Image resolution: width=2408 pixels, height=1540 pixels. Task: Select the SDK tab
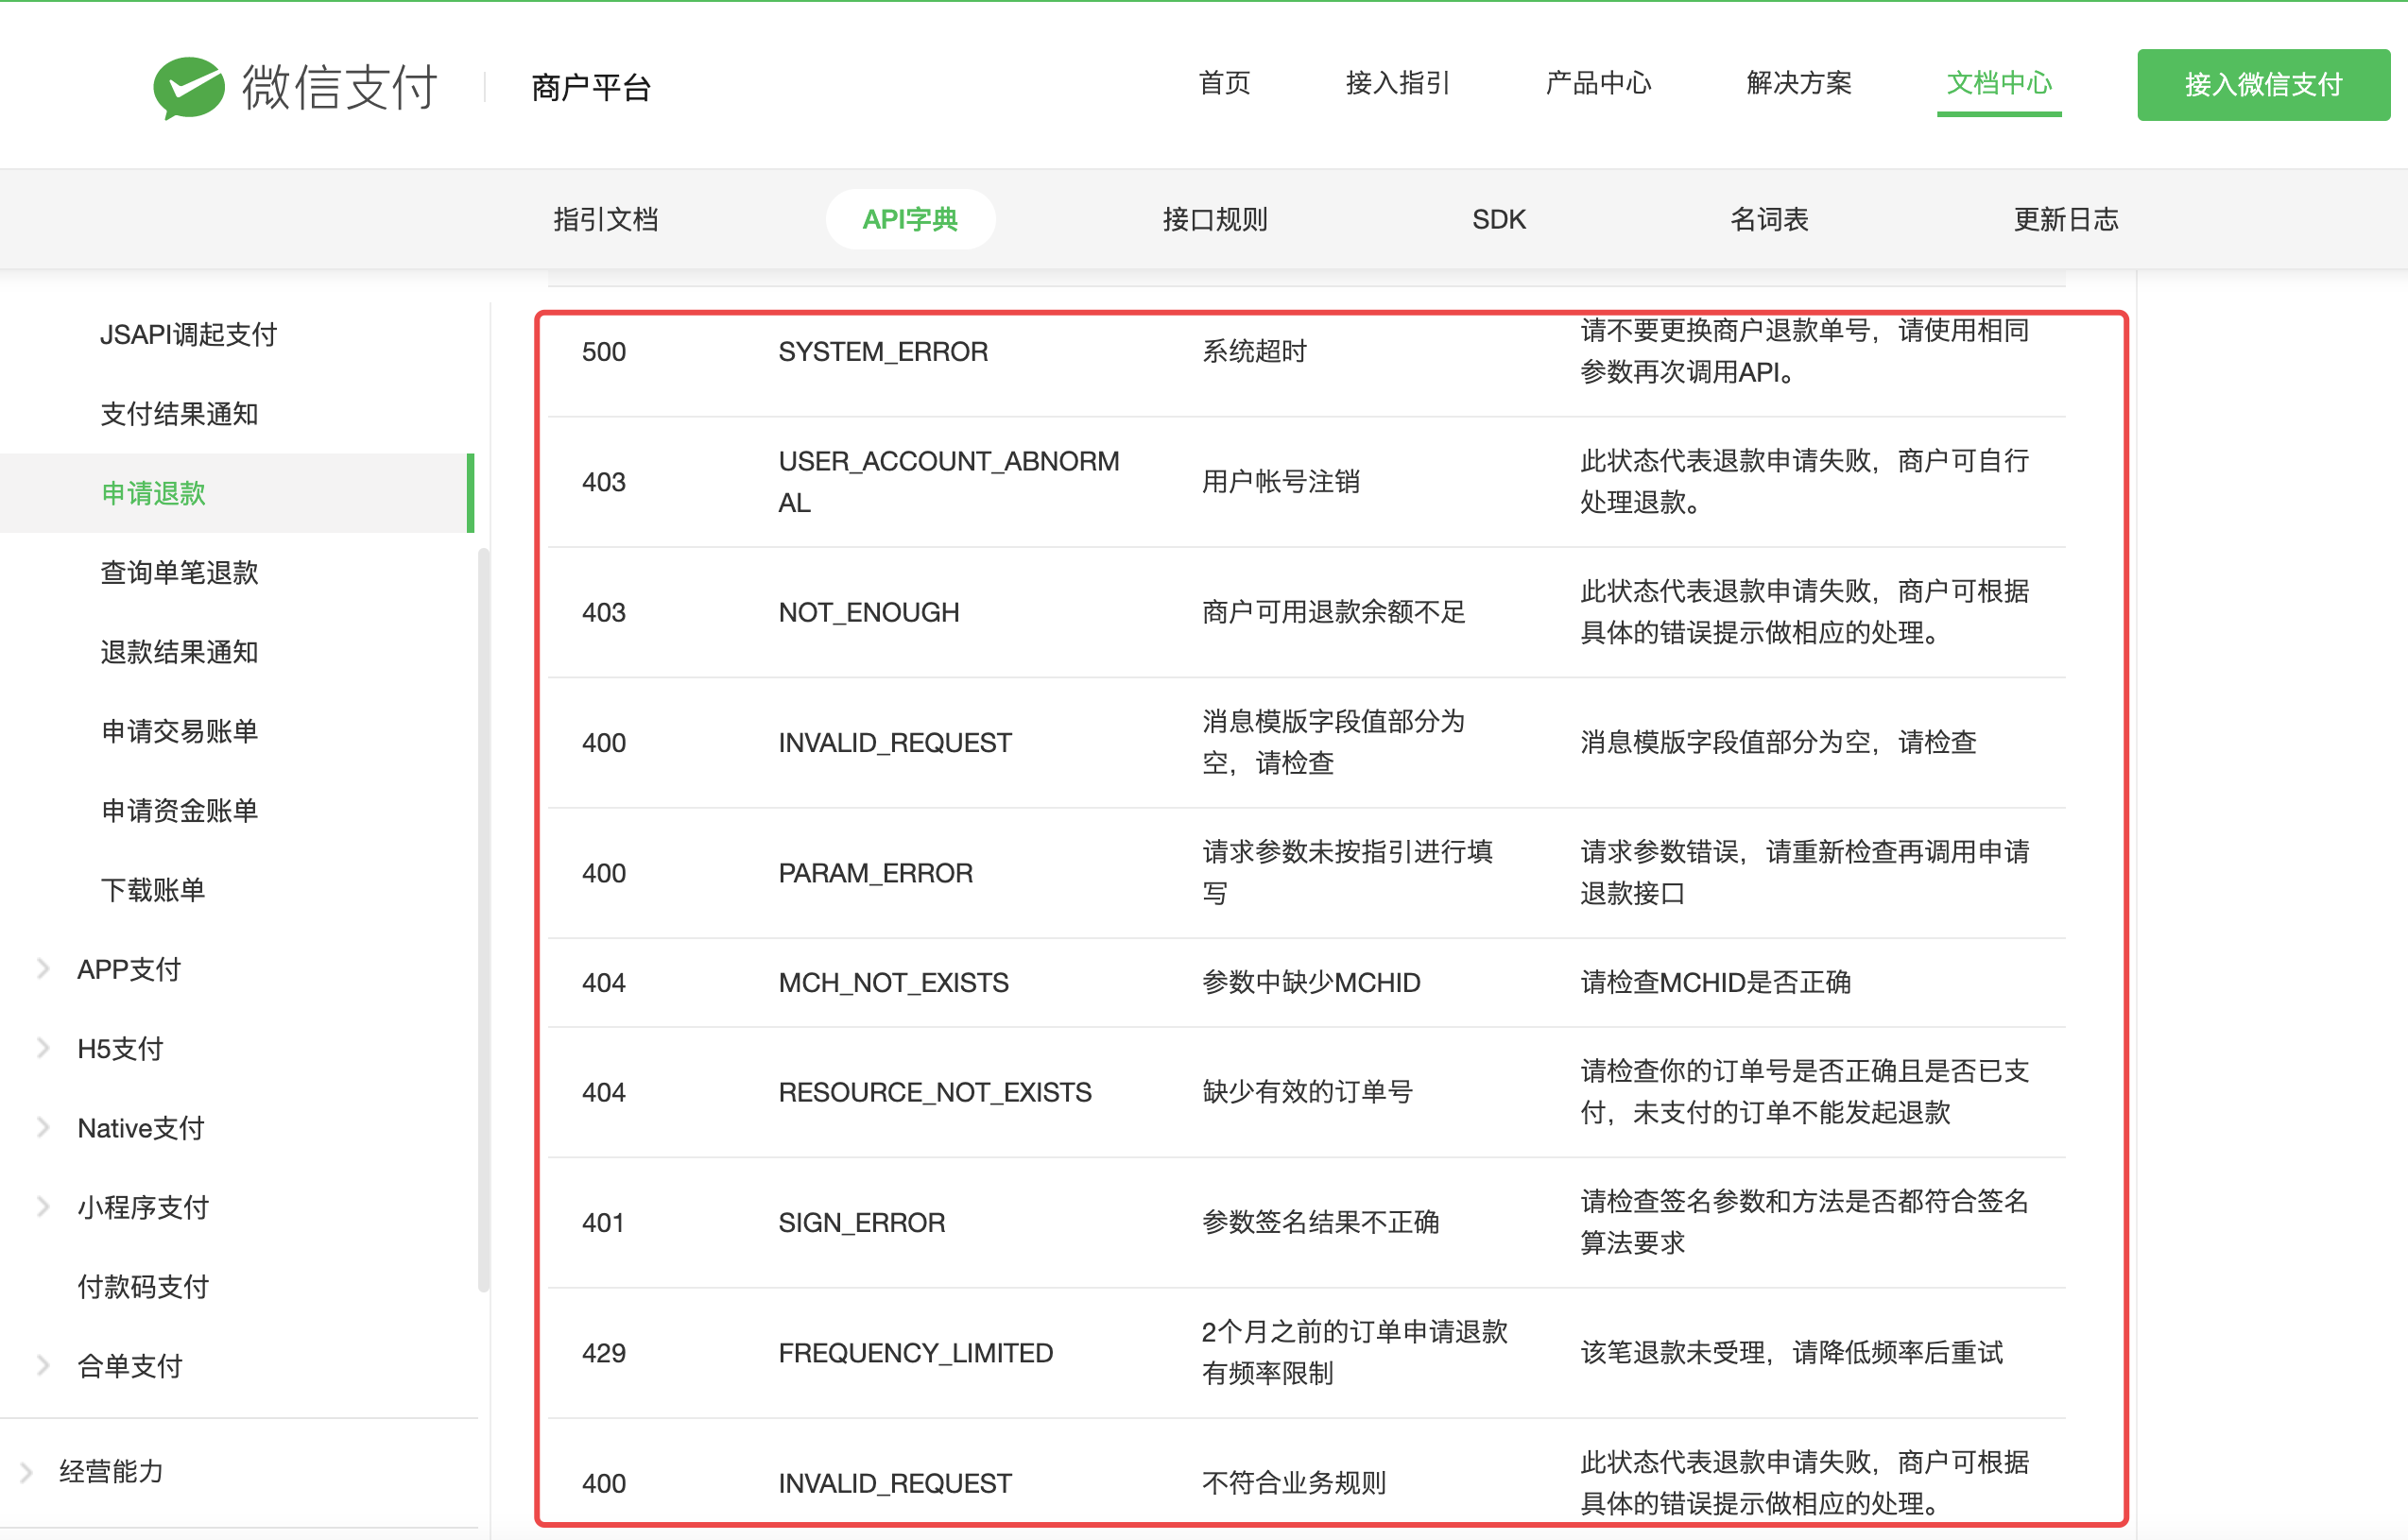pyautogui.click(x=1498, y=219)
